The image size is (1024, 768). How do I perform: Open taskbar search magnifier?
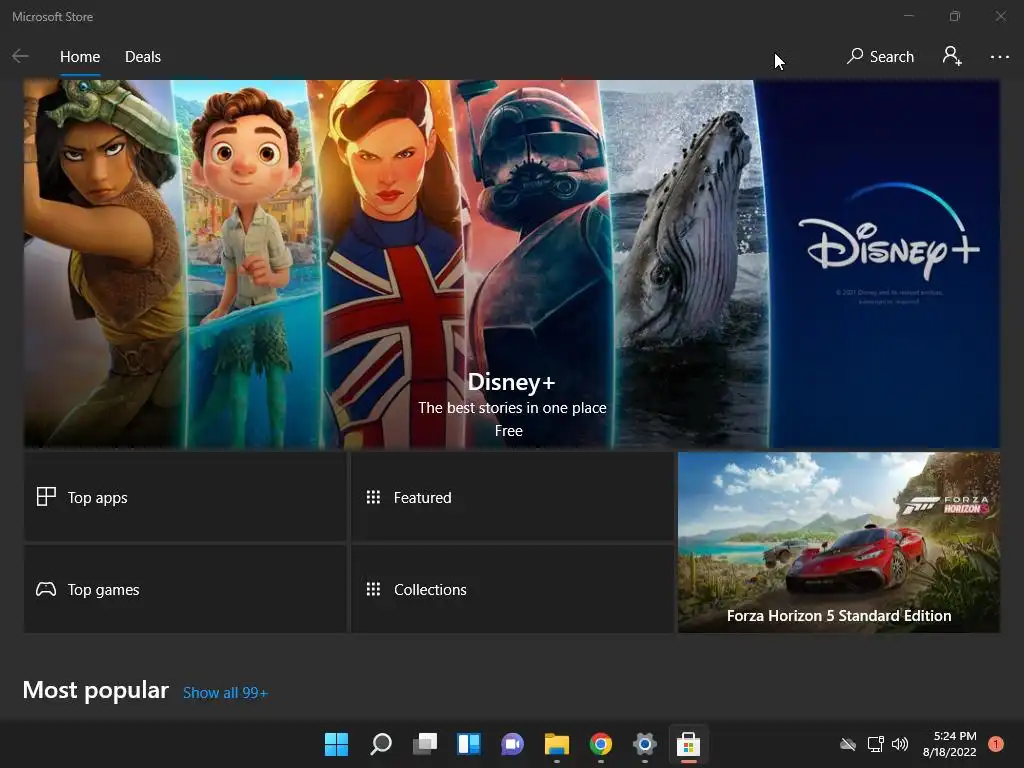coord(381,744)
